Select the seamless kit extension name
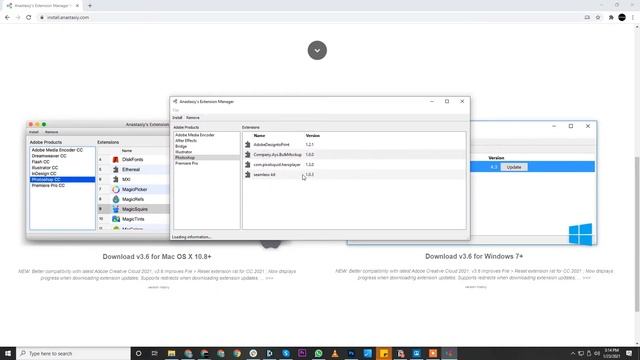The height and width of the screenshot is (360, 640). [x=264, y=175]
